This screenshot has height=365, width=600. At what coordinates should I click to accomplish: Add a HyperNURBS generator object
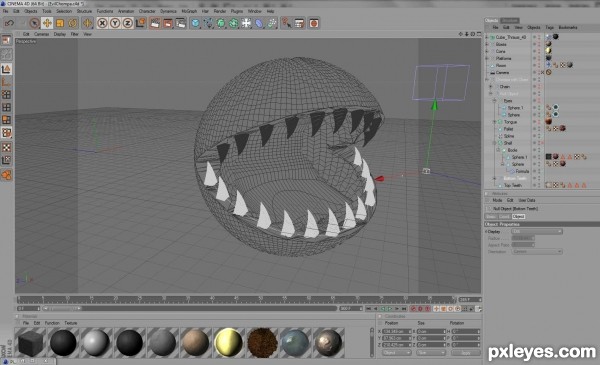tap(221, 23)
